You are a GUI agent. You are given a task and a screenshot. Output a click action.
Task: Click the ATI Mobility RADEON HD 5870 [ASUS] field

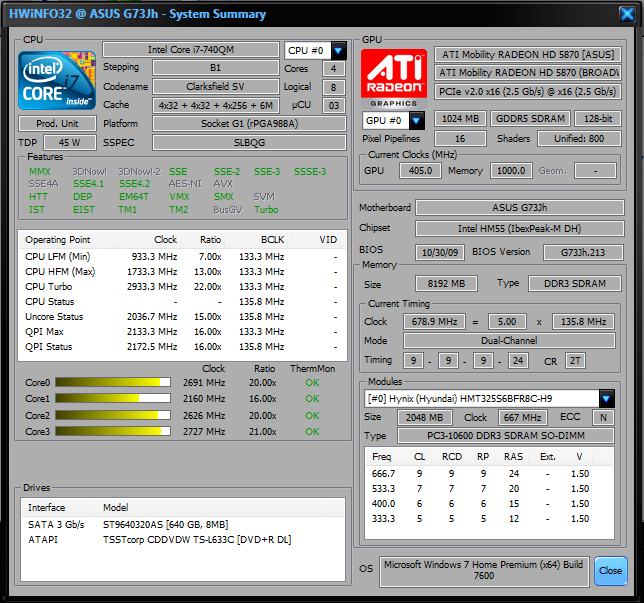(528, 55)
